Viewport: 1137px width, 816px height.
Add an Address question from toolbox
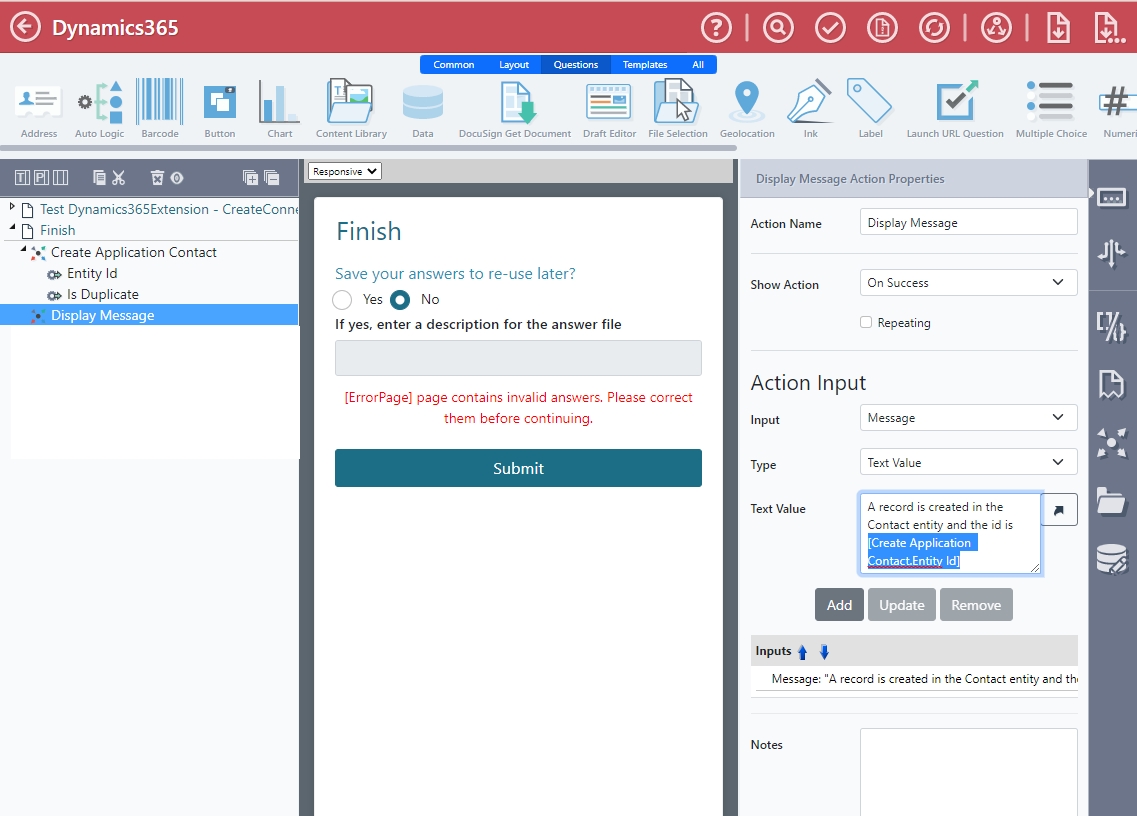click(x=38, y=109)
